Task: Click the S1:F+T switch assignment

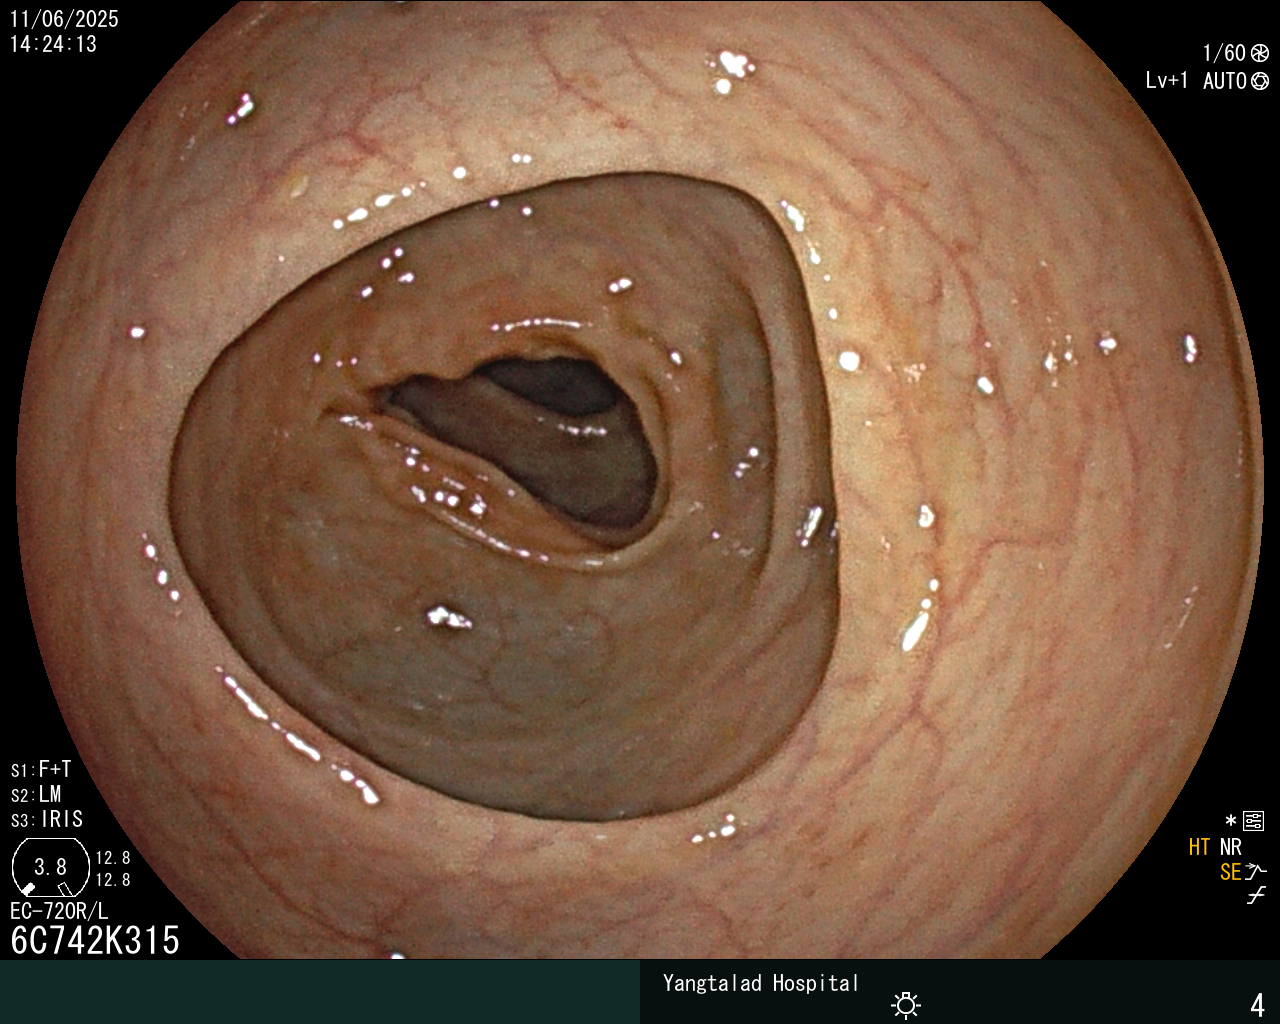Action: point(41,770)
